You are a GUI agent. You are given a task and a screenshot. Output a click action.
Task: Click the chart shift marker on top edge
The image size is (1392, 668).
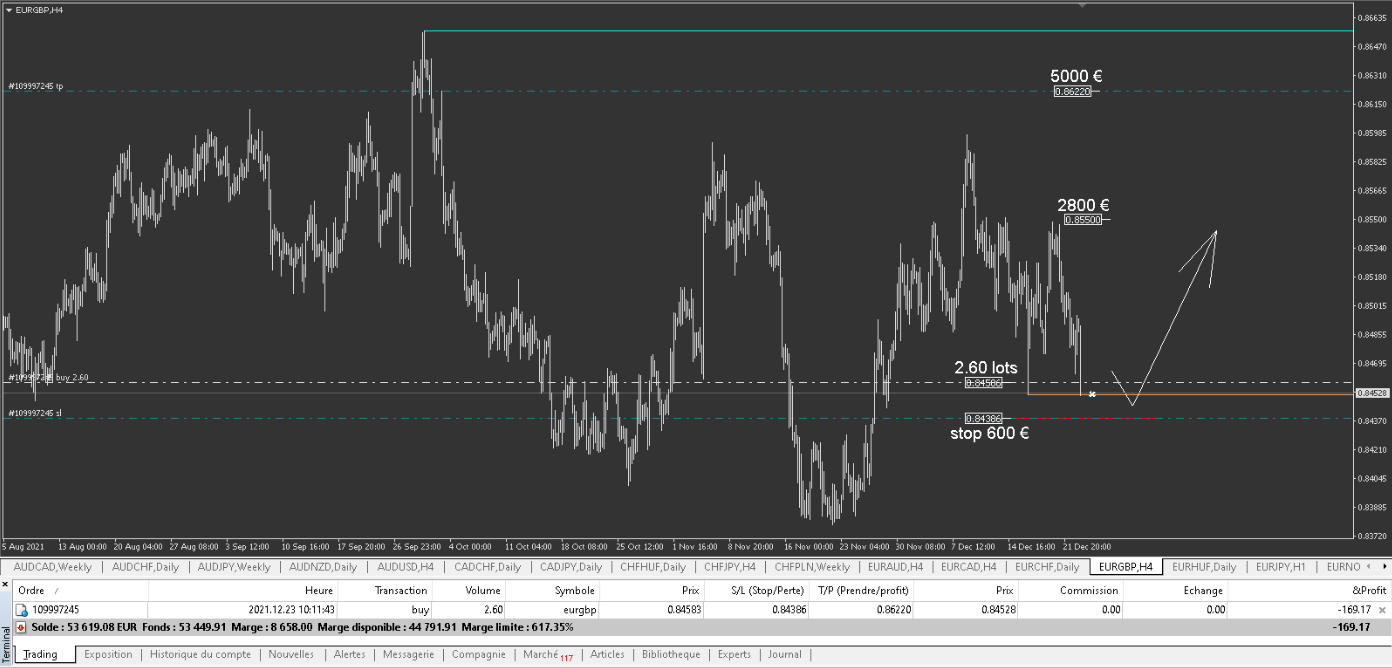coord(1080,5)
